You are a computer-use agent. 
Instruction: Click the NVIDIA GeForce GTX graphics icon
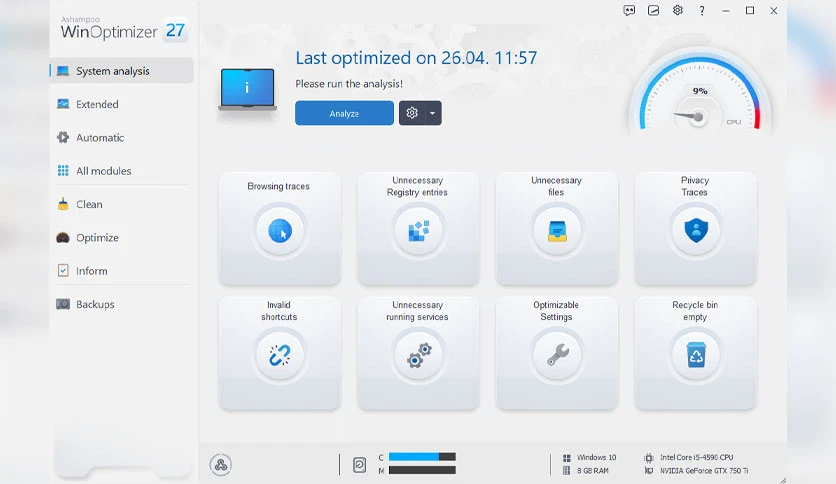[649, 471]
